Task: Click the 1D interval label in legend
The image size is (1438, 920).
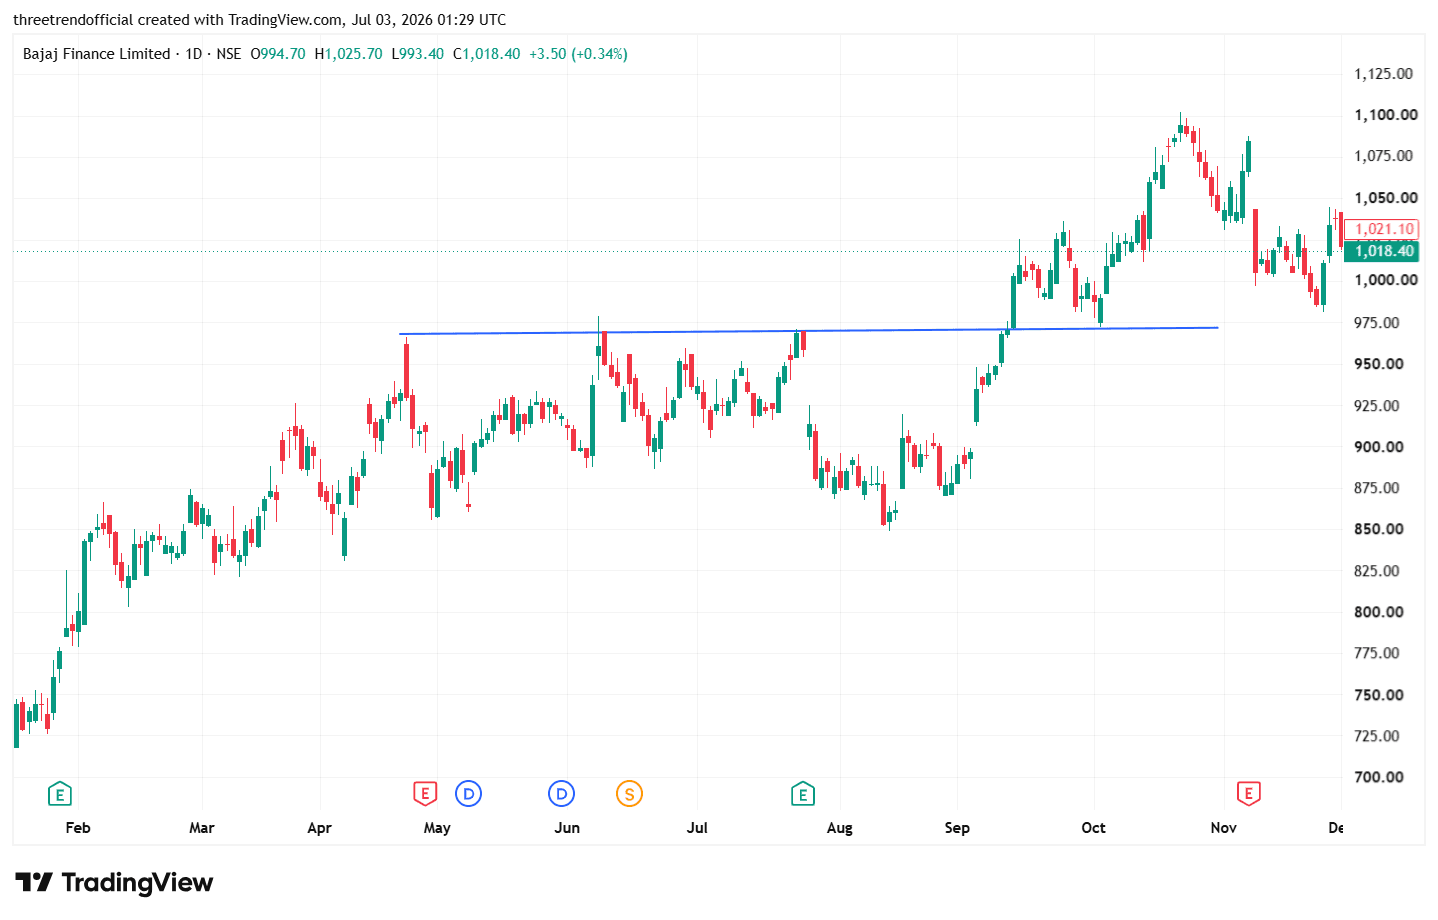Action: tap(194, 54)
